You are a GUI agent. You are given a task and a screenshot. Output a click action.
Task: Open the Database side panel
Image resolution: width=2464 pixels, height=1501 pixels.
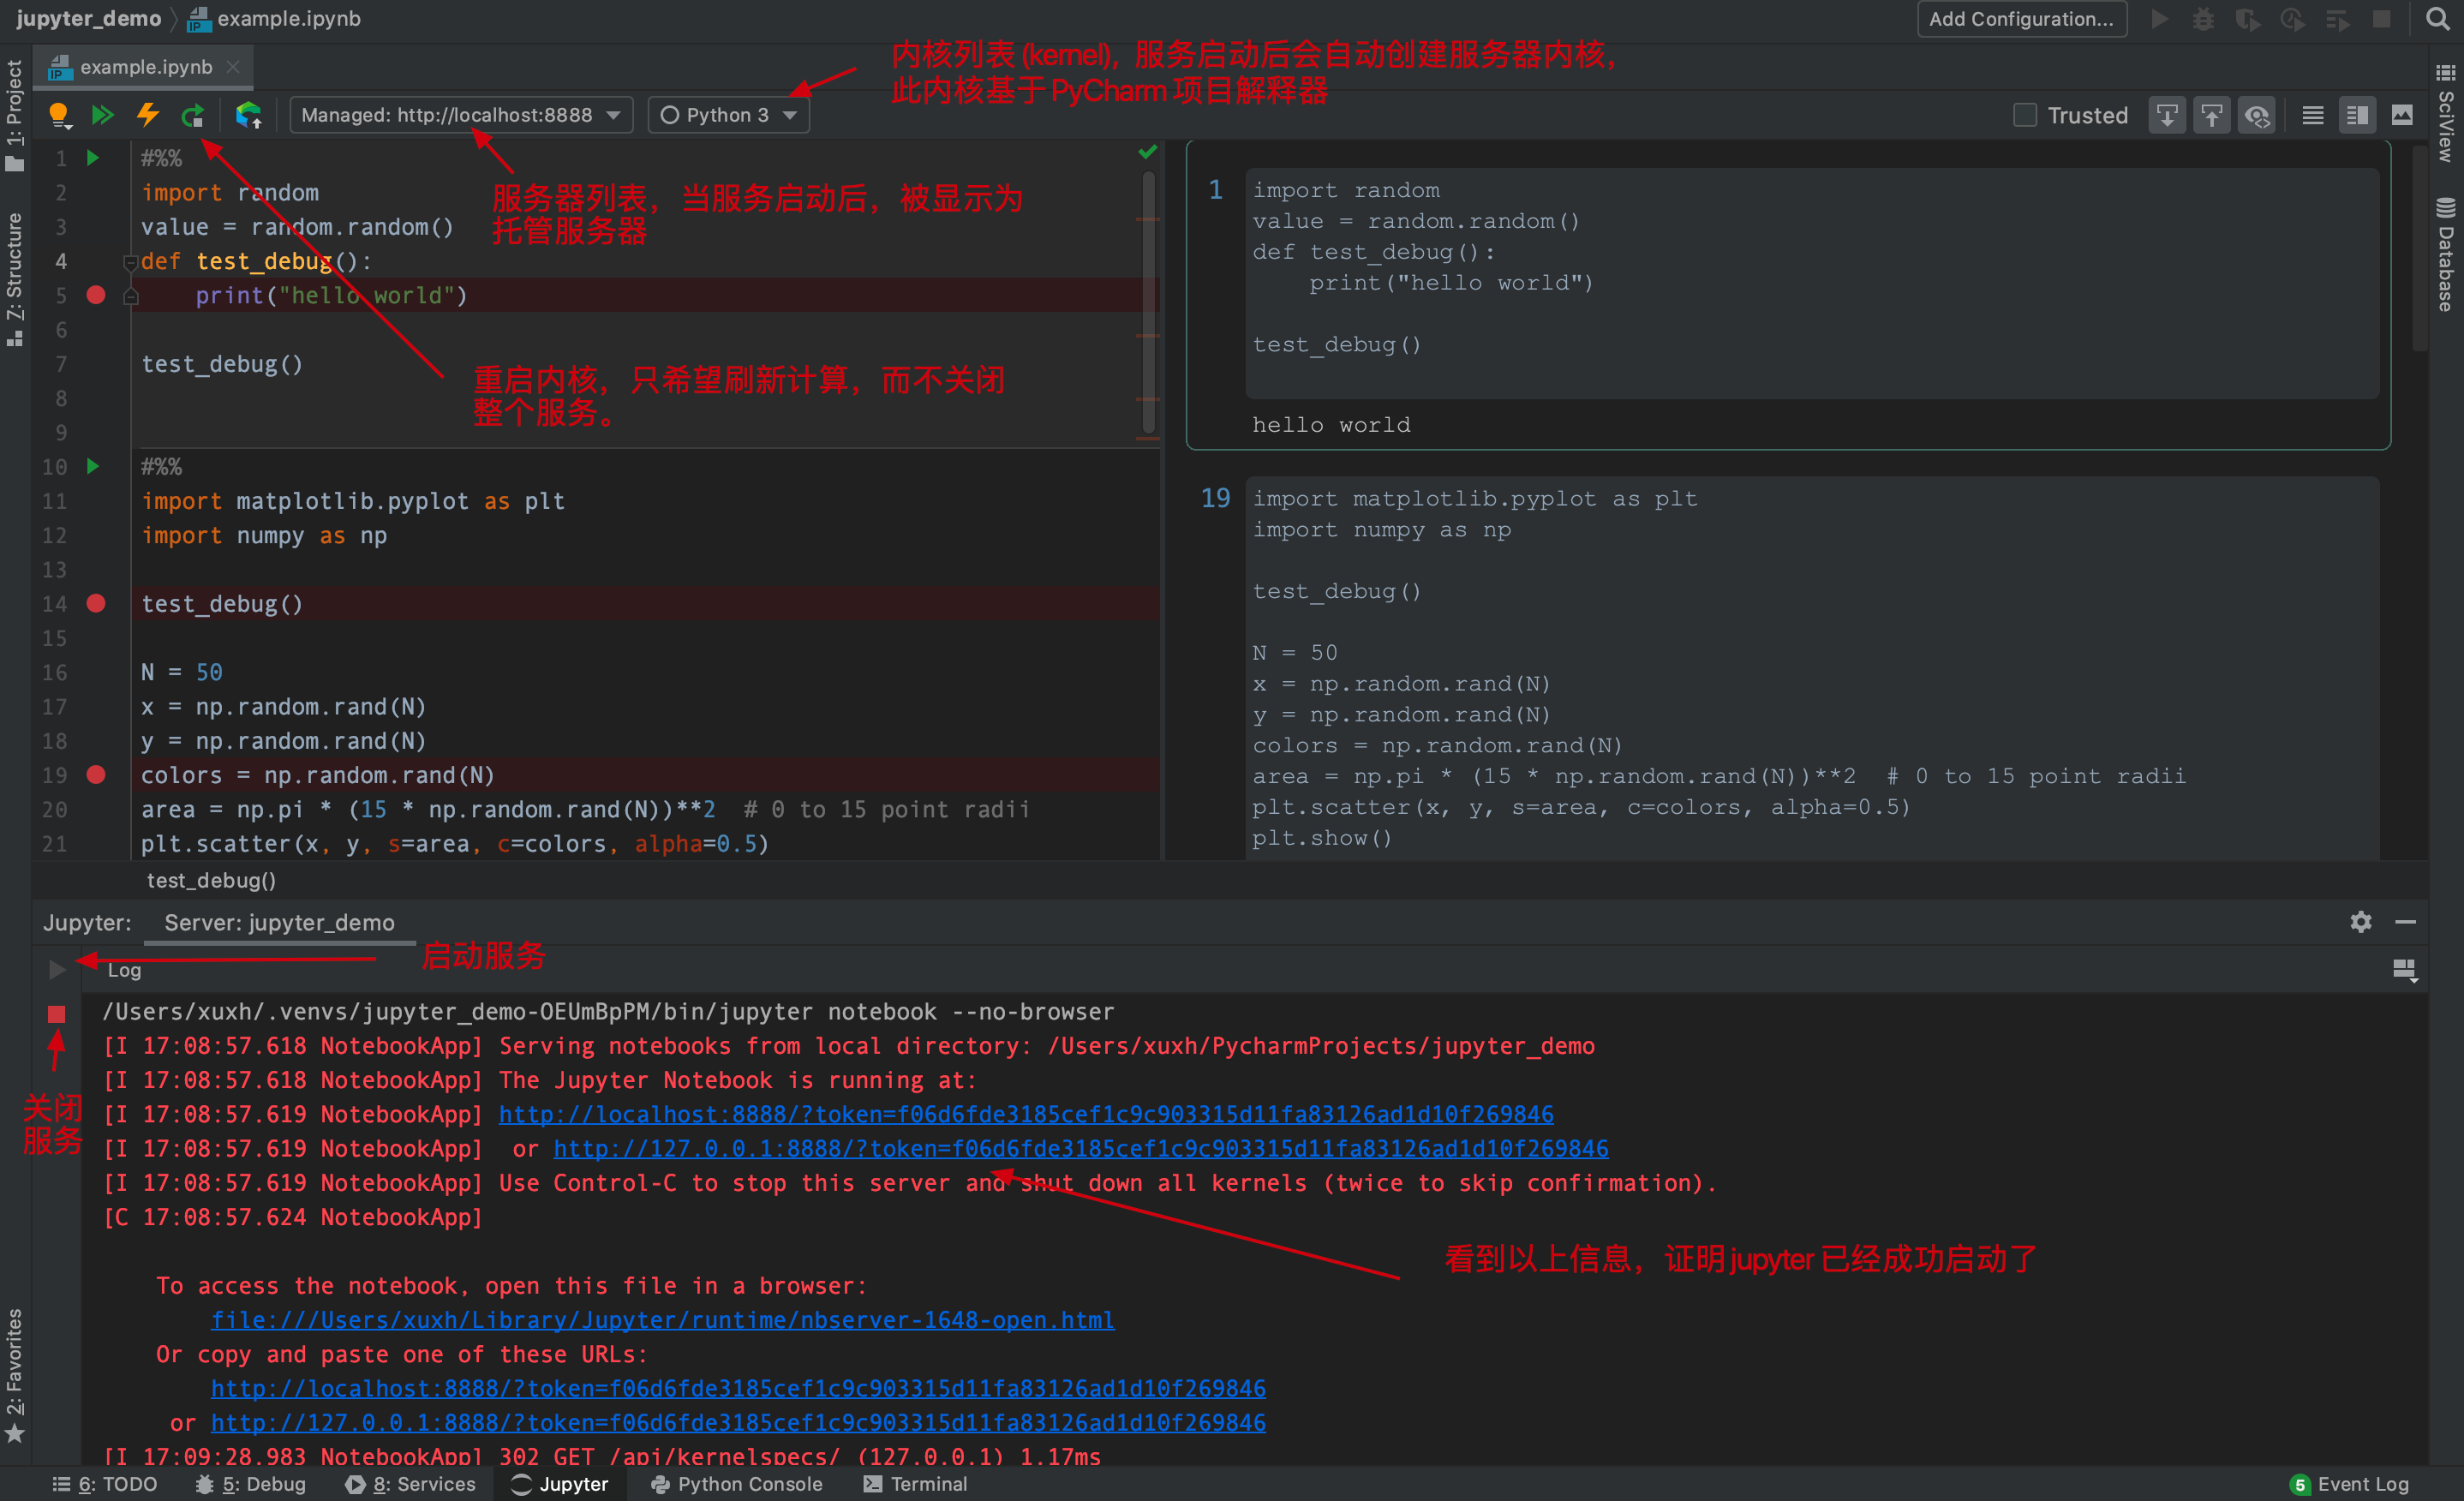coord(2445,255)
